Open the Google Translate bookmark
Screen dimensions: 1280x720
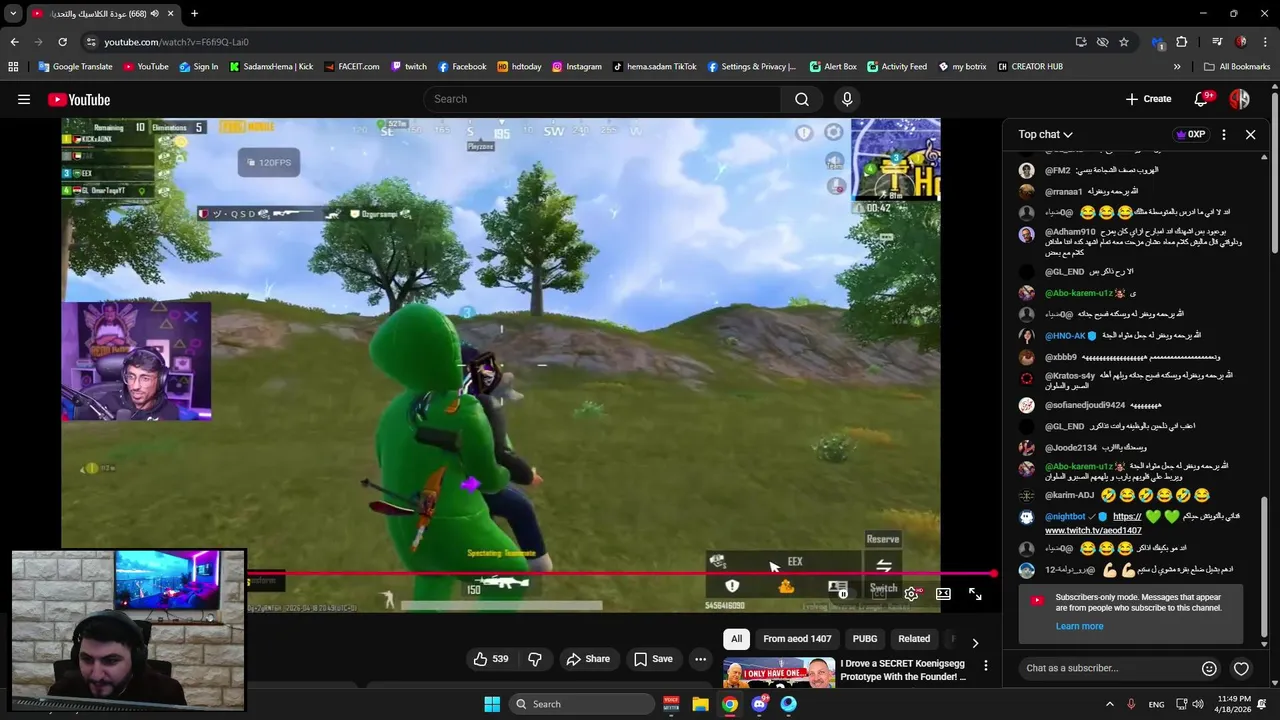point(75,67)
